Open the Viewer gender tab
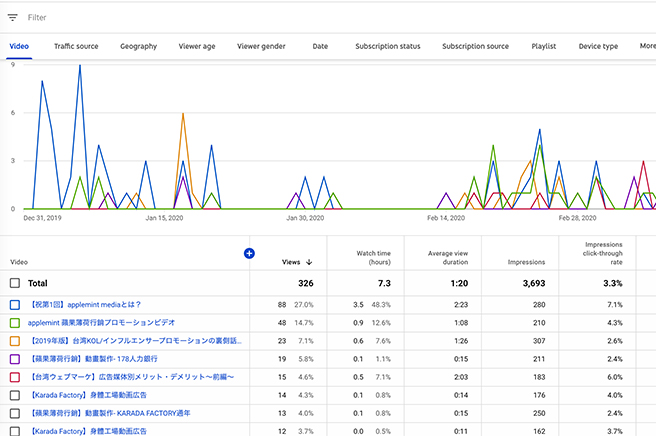This screenshot has height=436, width=656. (x=261, y=46)
